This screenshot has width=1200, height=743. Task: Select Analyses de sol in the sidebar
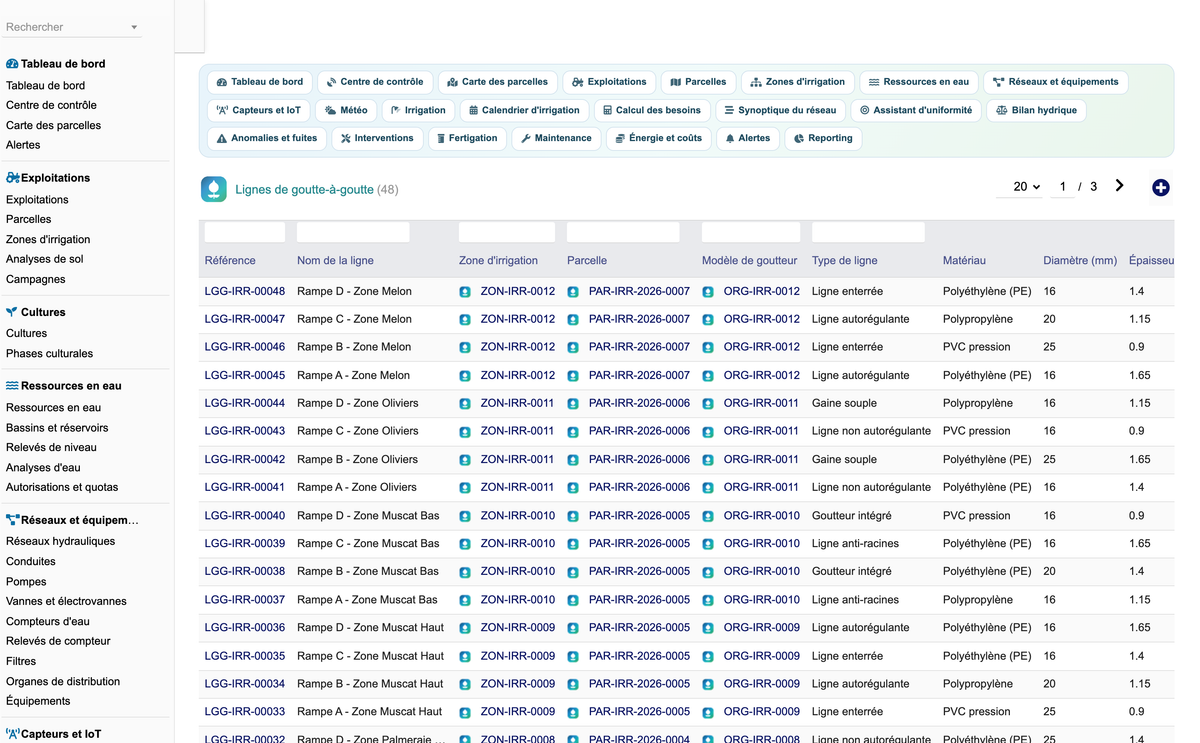click(45, 259)
